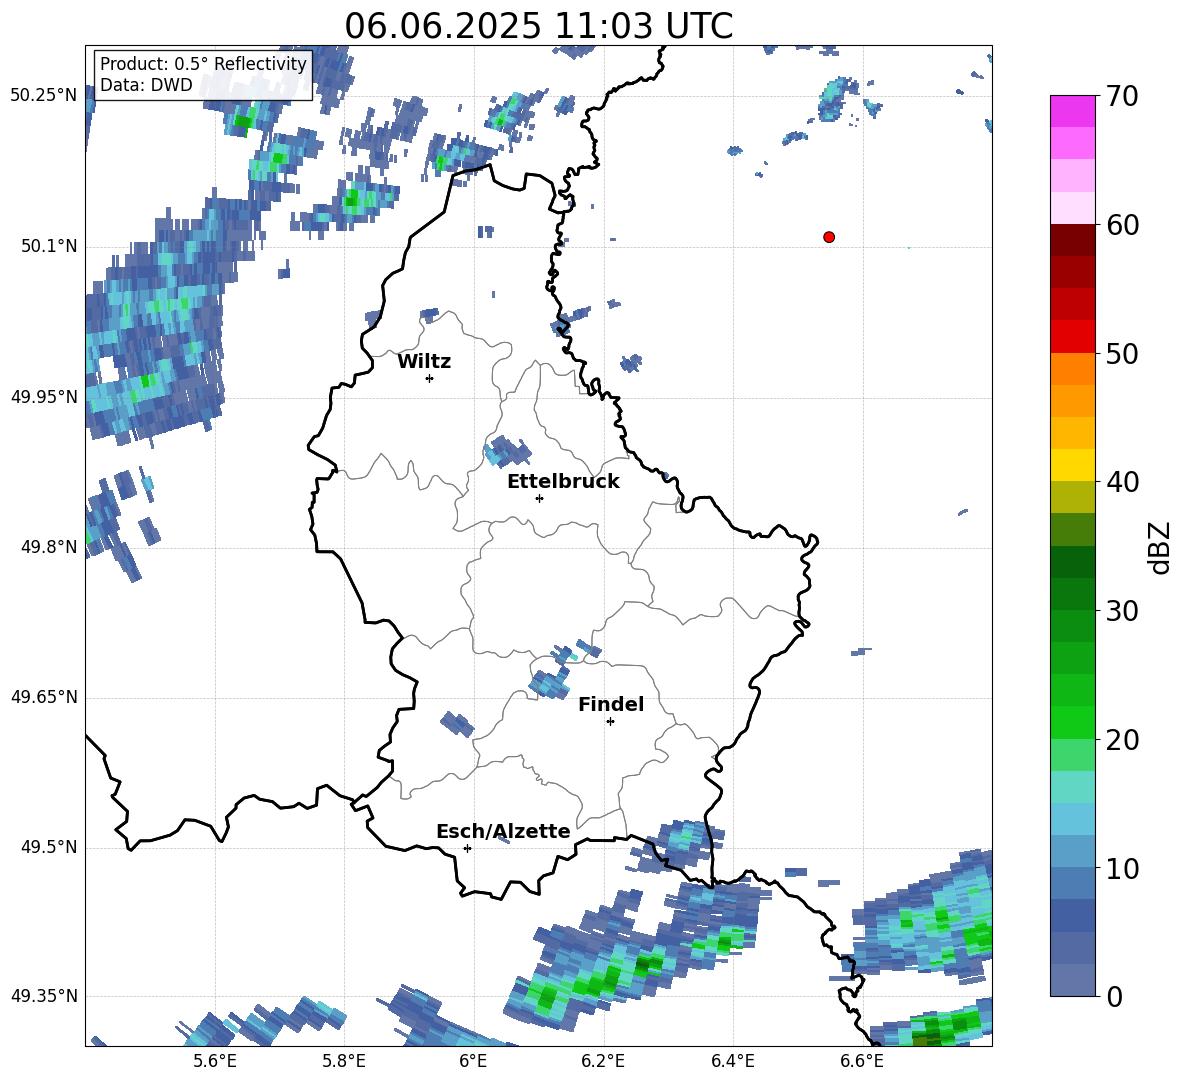Click the yellow colorbar segment near 40
The height and width of the screenshot is (1081, 1184).
point(1072,464)
